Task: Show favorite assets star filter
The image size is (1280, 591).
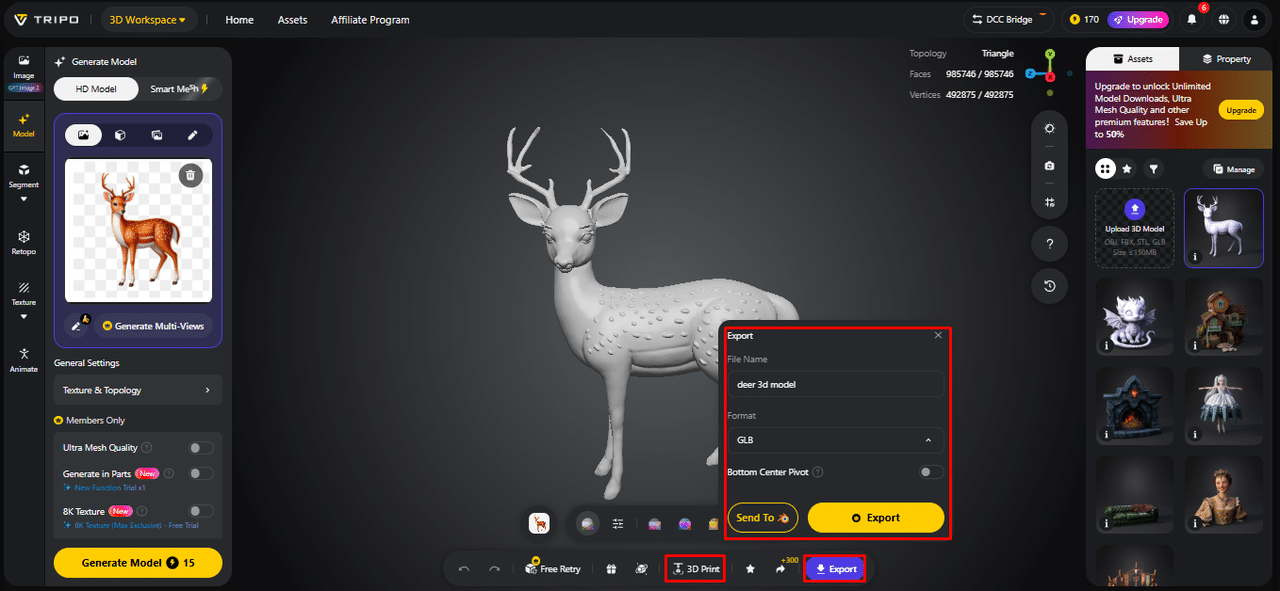Action: click(x=1127, y=169)
